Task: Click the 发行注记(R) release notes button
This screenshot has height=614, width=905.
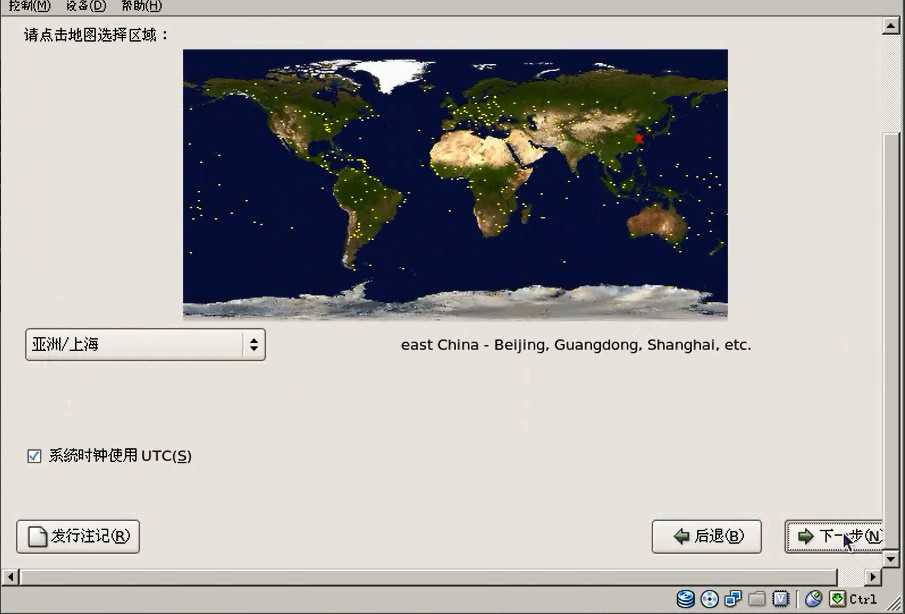Action: (78, 537)
